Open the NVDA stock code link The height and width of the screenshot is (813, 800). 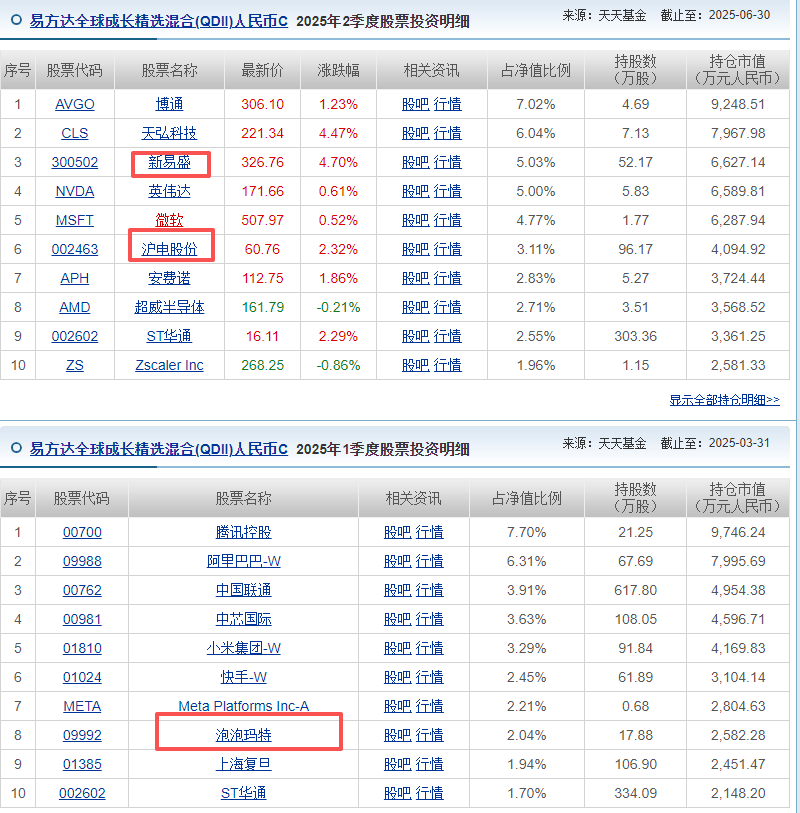click(x=75, y=191)
